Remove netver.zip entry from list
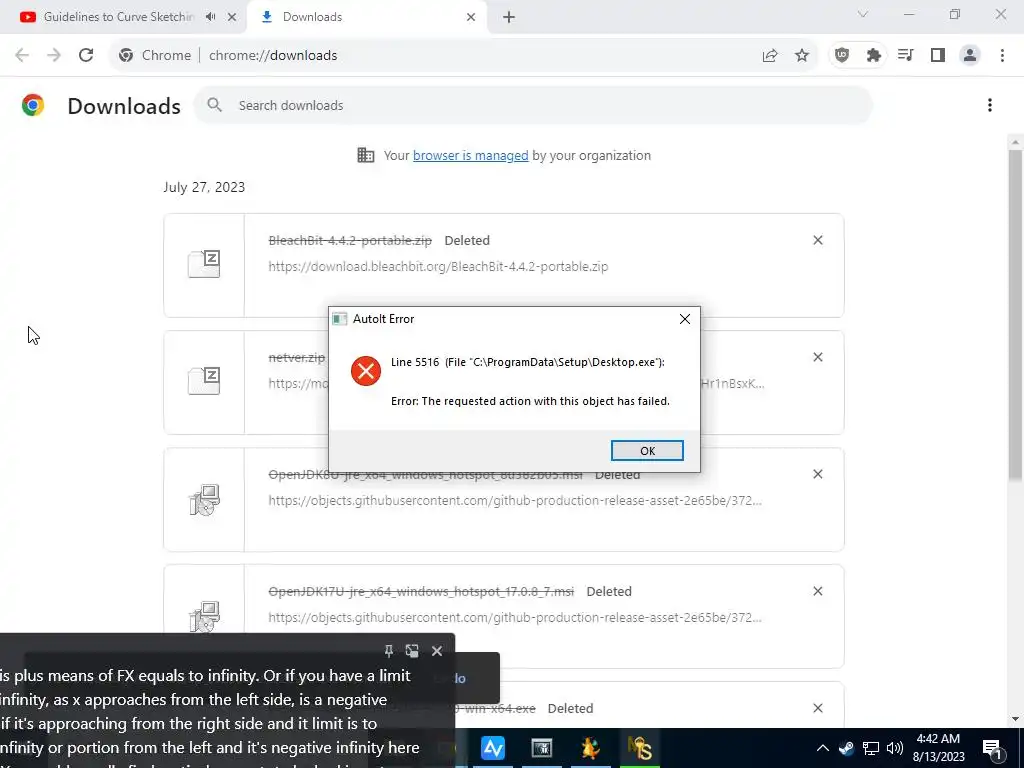The height and width of the screenshot is (768, 1024). pyautogui.click(x=818, y=357)
